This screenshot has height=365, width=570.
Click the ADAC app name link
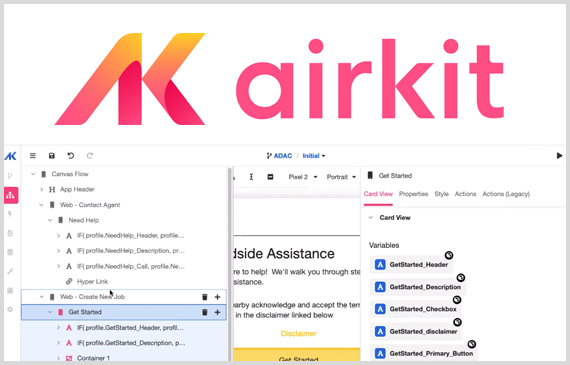(x=282, y=156)
